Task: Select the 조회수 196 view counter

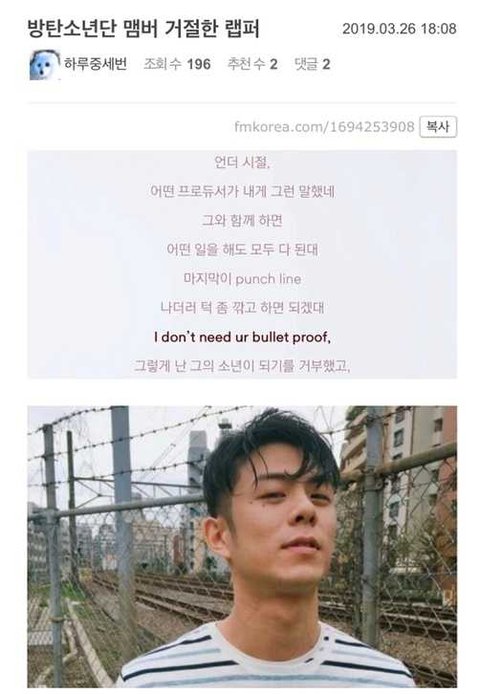Action: pos(177,64)
